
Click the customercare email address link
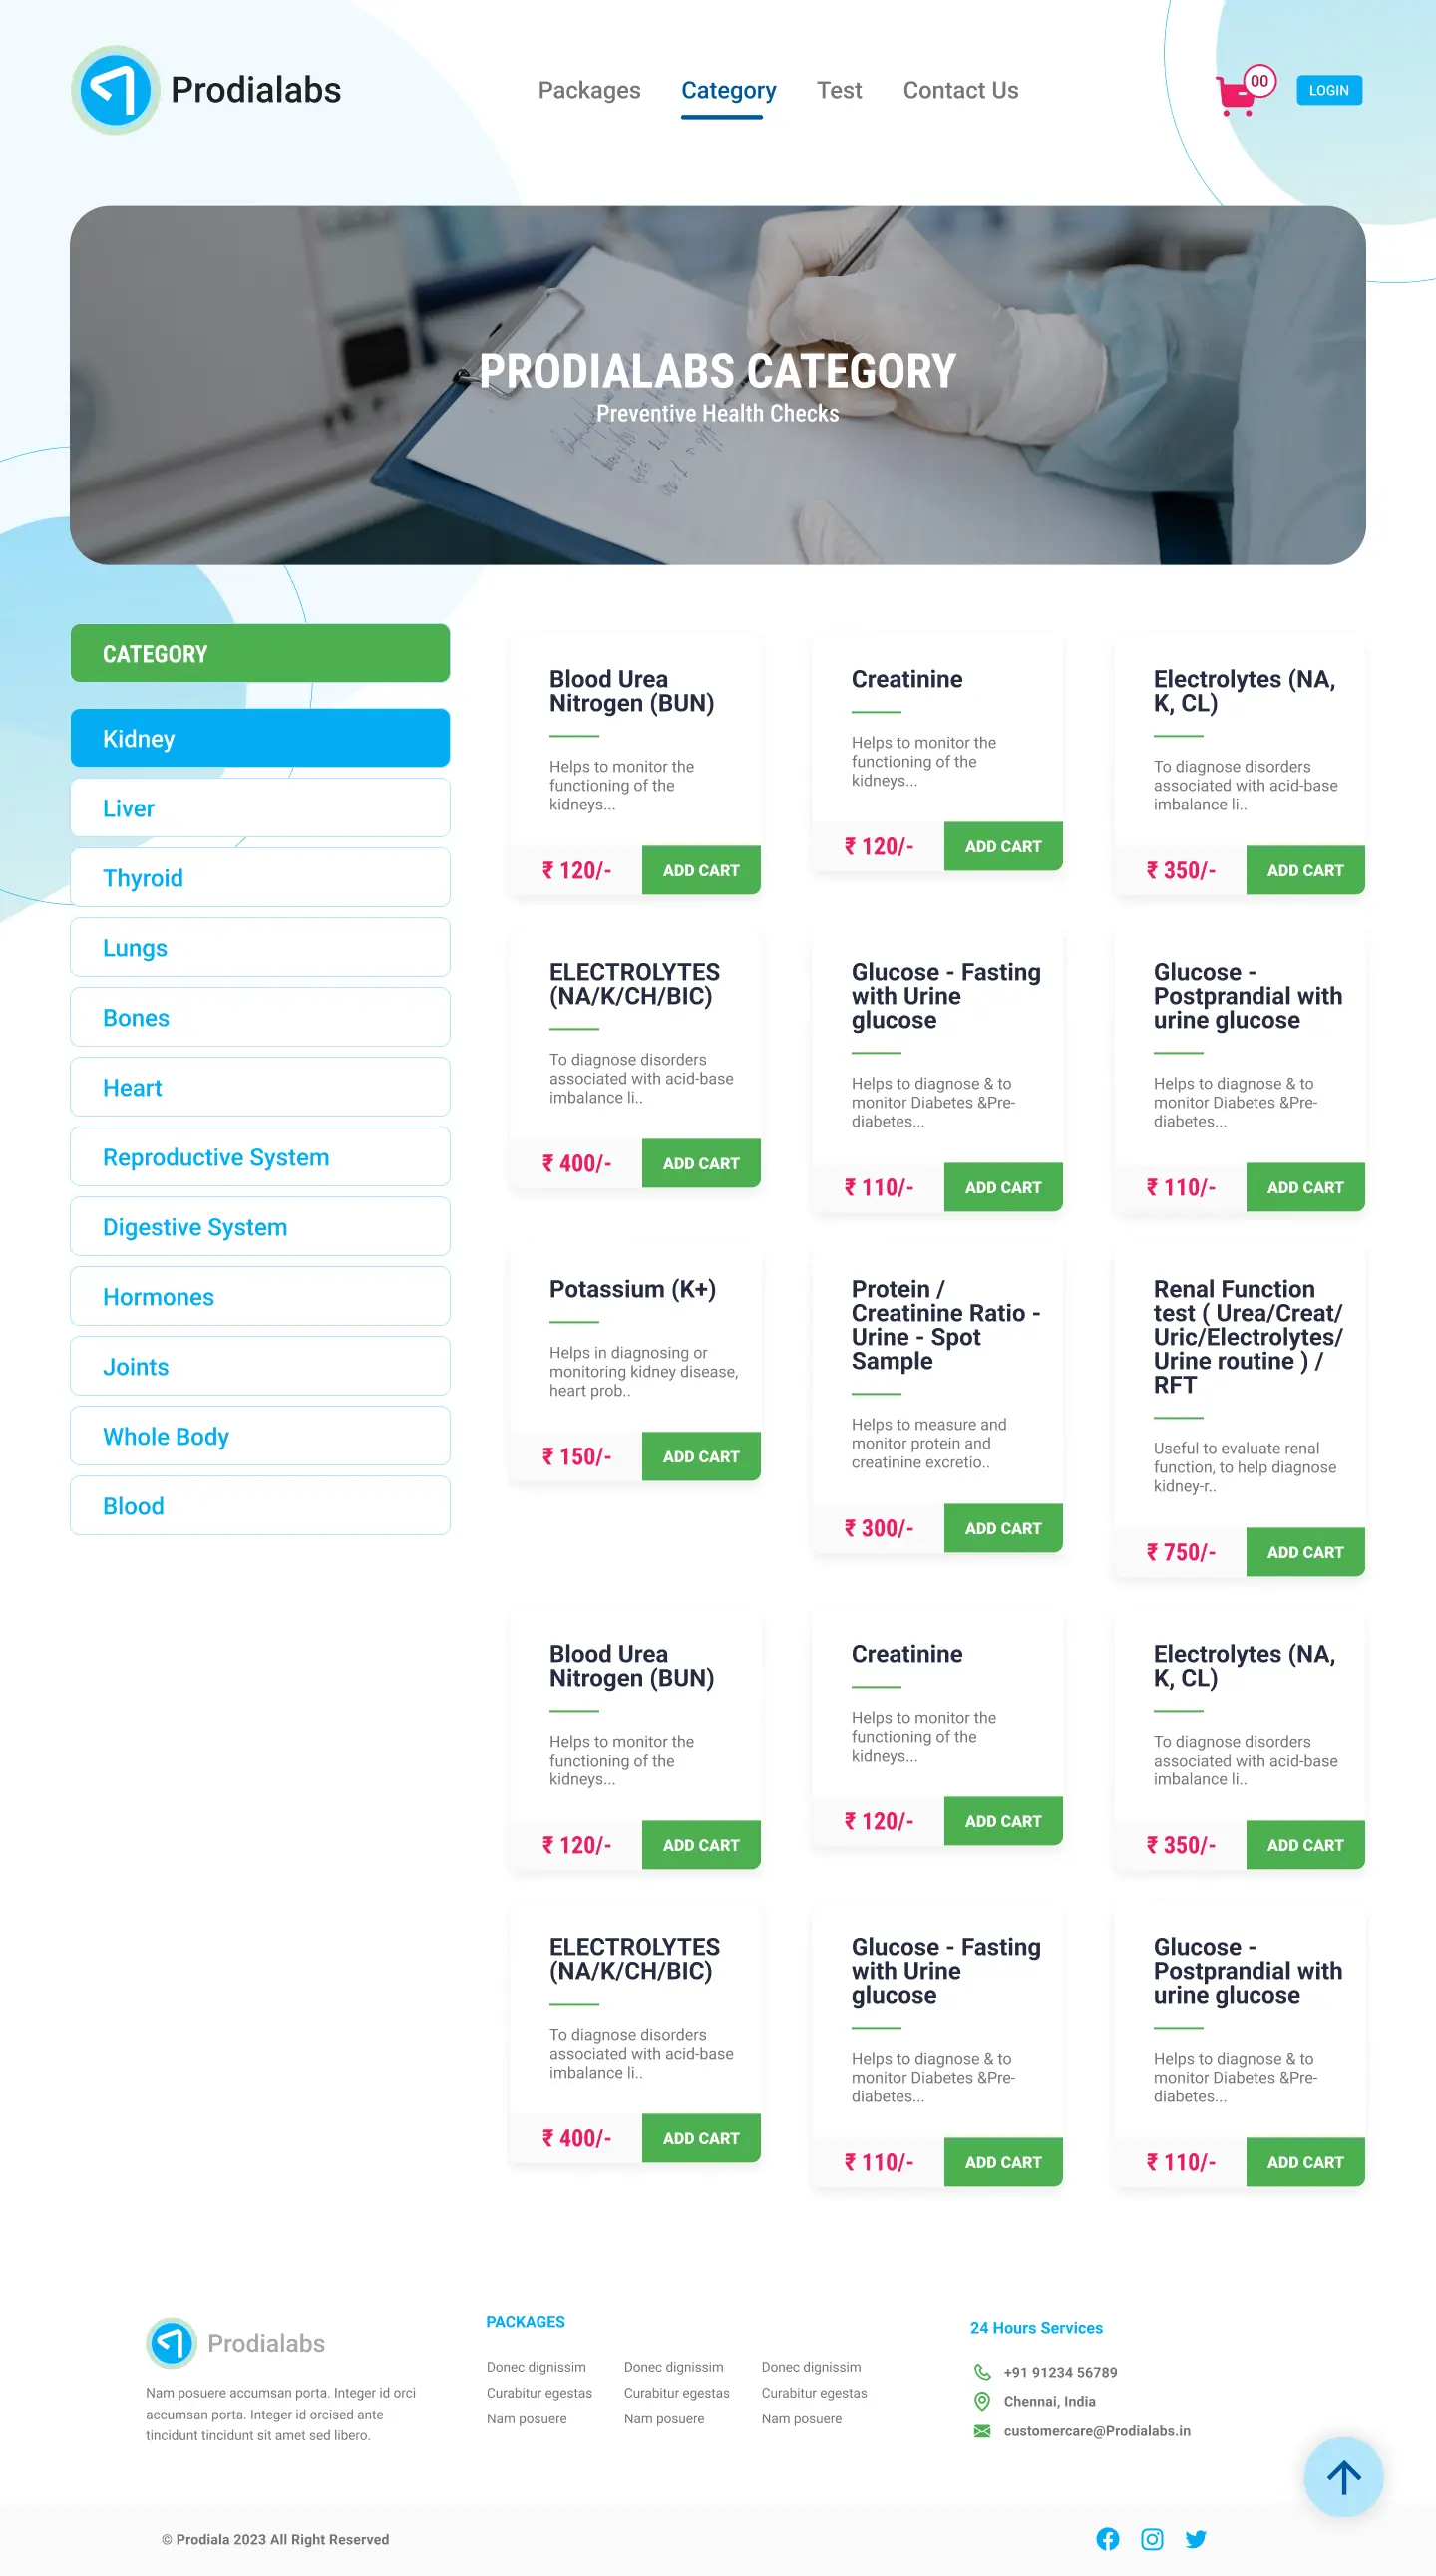tap(1096, 2430)
